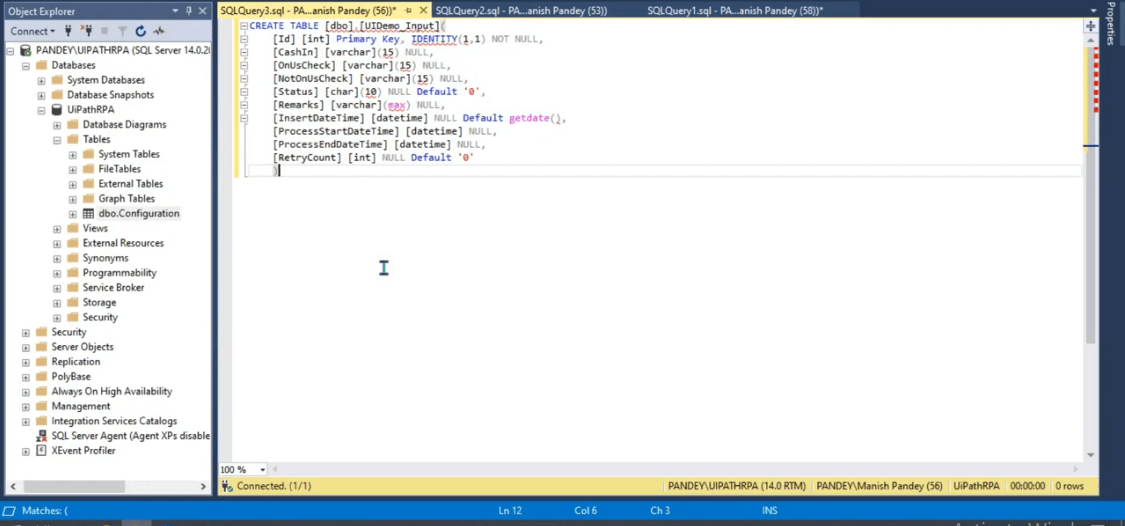This screenshot has height=526, width=1125.
Task: Click the INS indicator in status bar
Action: tap(770, 511)
